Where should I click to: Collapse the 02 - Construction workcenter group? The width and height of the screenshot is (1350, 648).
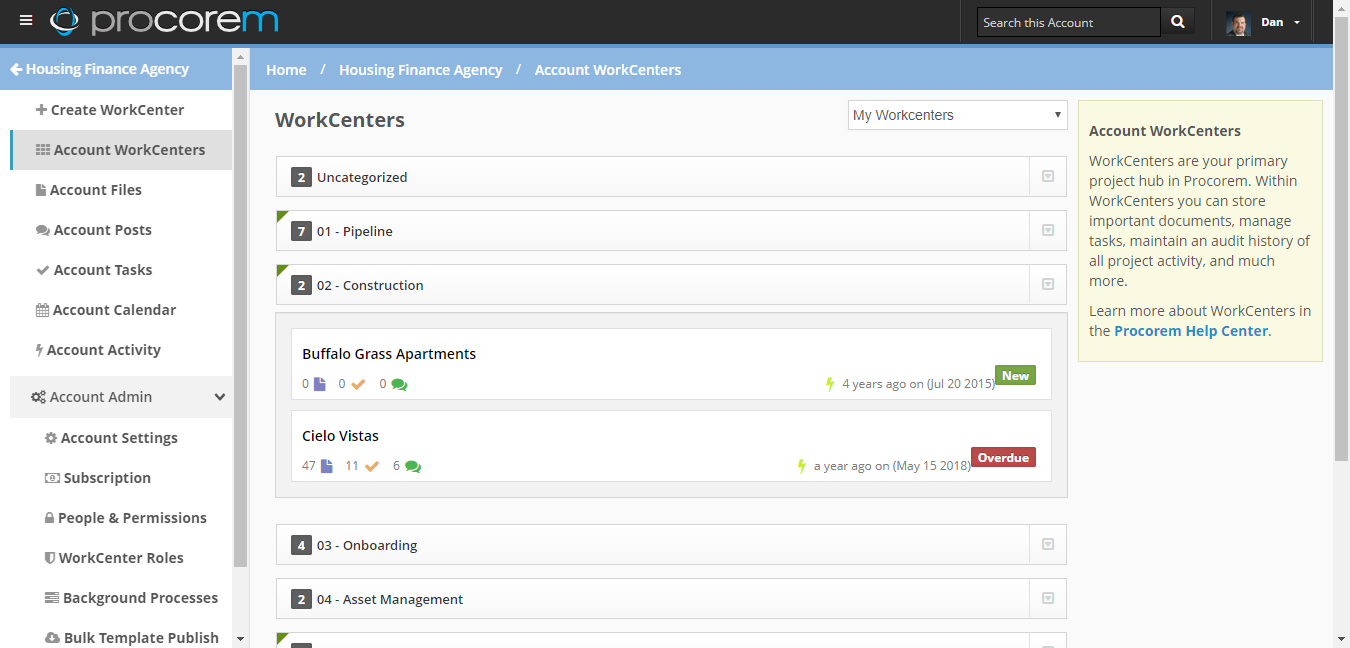(x=1047, y=284)
